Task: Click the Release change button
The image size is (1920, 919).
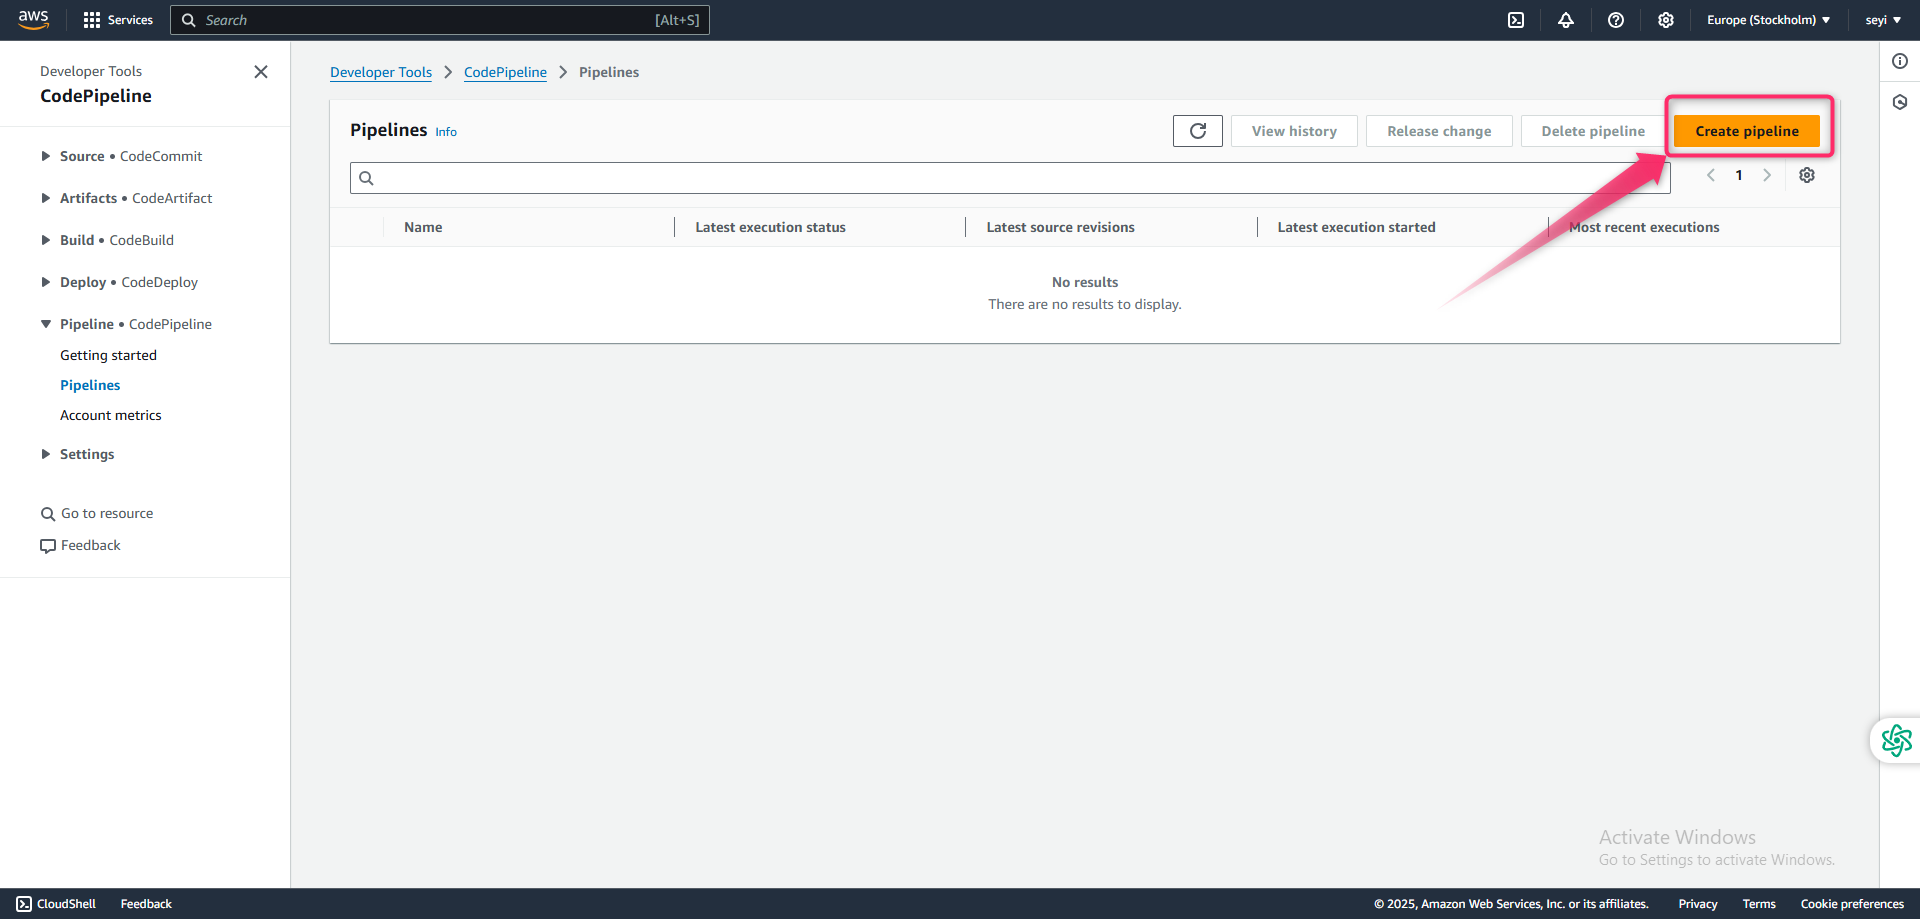Action: coord(1439,131)
